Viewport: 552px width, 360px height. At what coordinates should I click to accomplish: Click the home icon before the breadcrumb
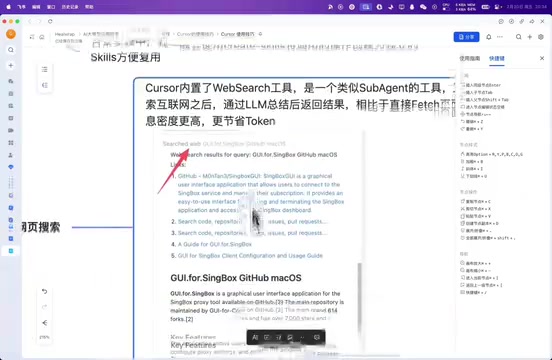42,37
